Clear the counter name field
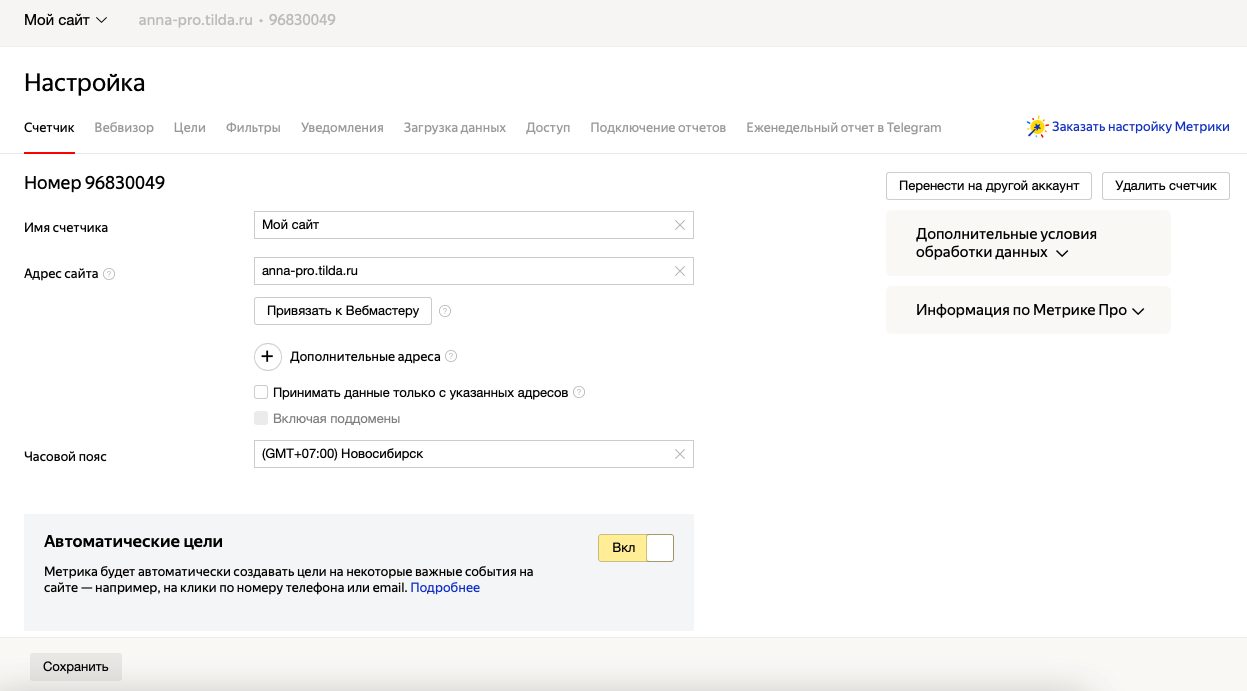The height and width of the screenshot is (691, 1247). point(680,225)
